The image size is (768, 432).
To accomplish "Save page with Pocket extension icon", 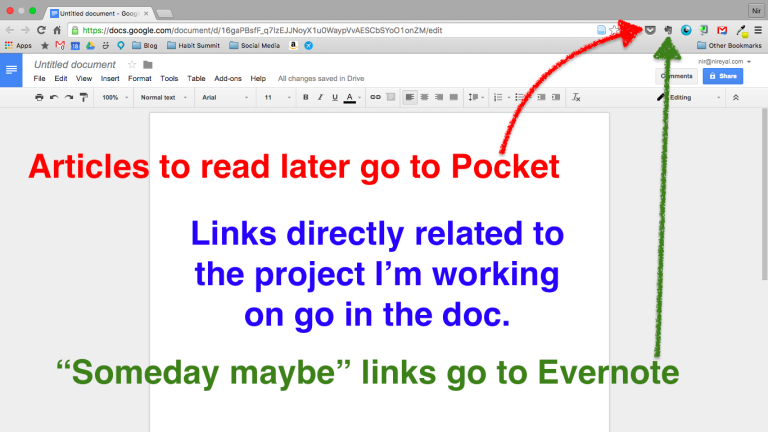I will coord(650,30).
